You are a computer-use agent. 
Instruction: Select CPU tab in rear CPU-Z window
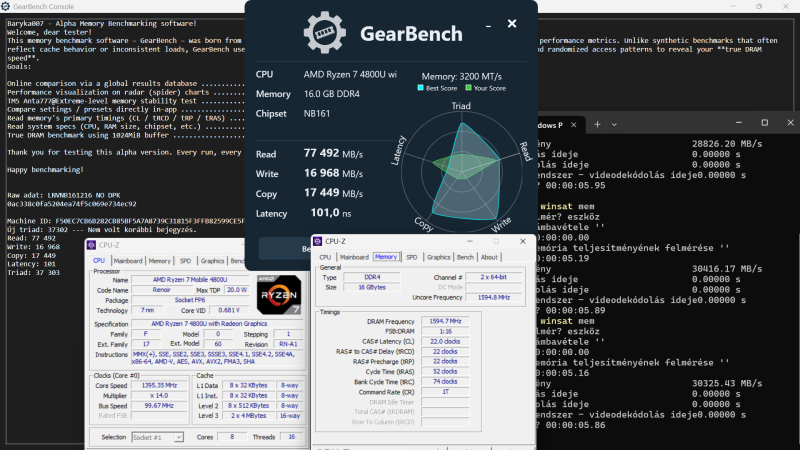[99, 260]
